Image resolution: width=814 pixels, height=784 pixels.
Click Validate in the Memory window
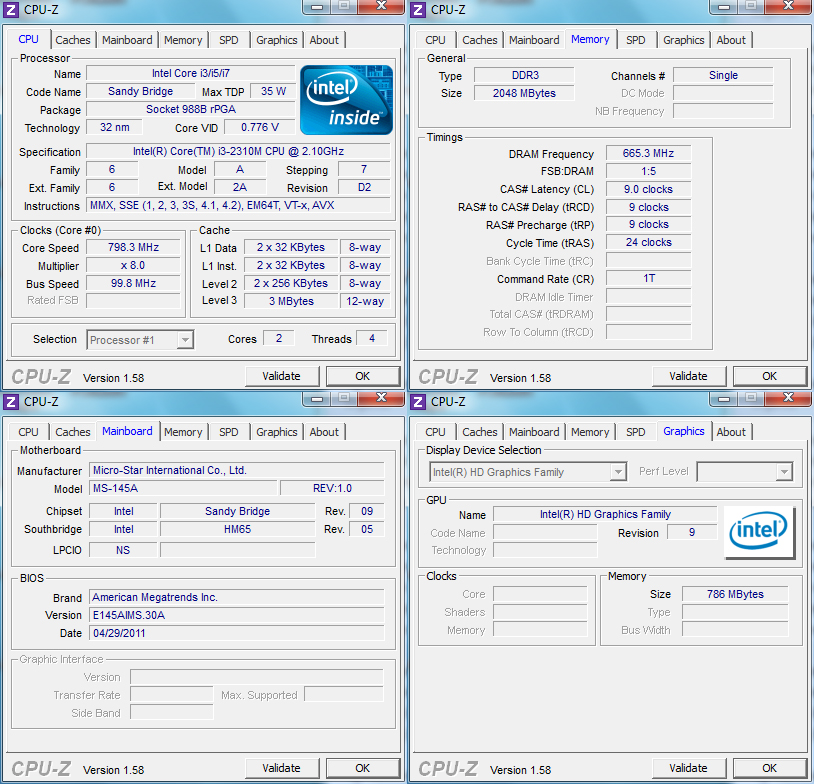[688, 376]
